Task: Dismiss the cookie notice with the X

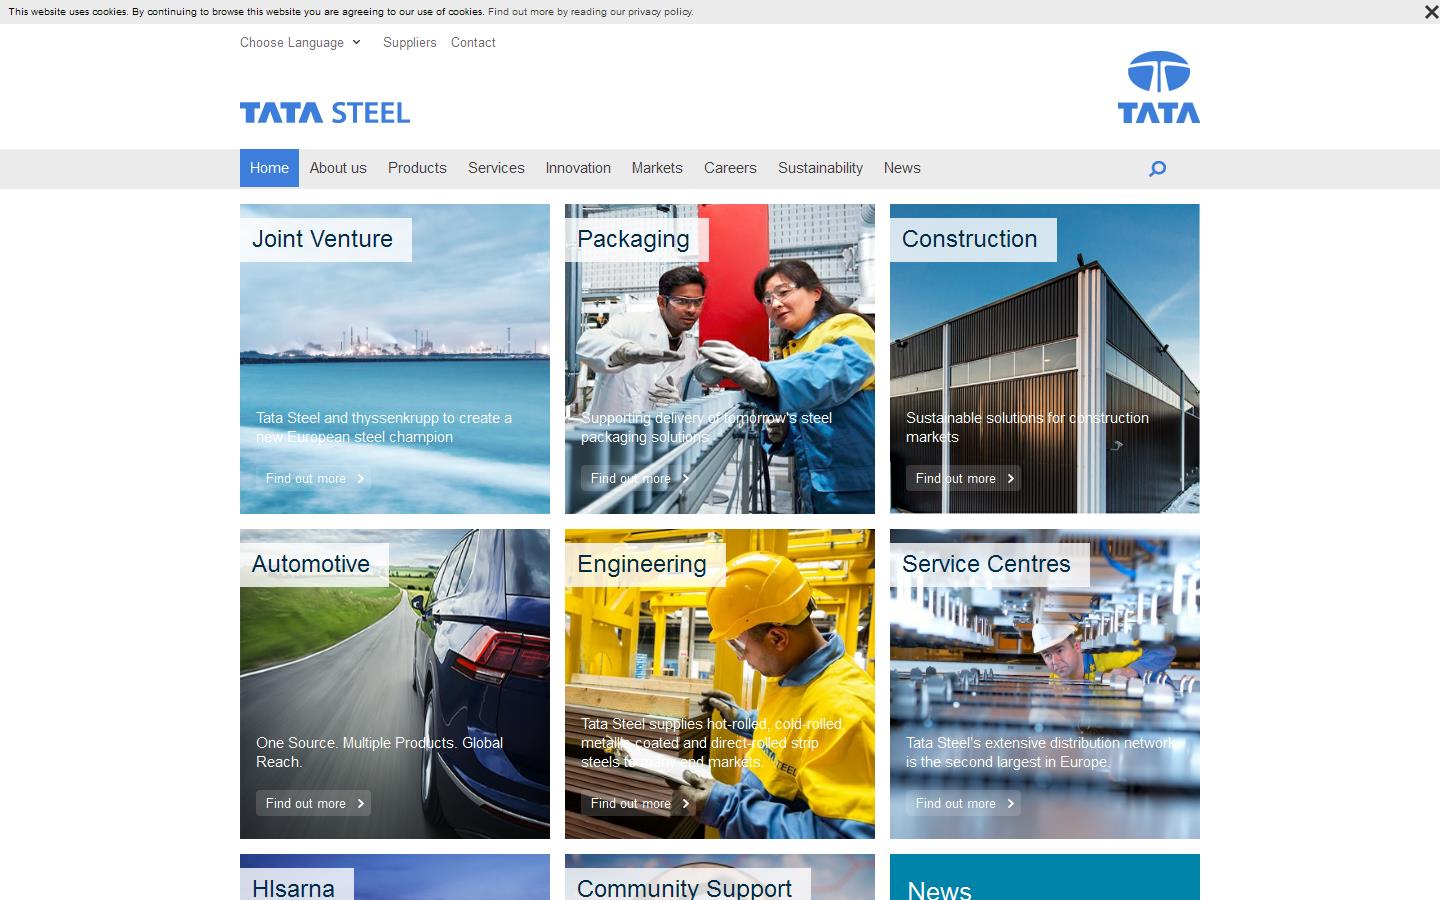Action: coord(1431,12)
